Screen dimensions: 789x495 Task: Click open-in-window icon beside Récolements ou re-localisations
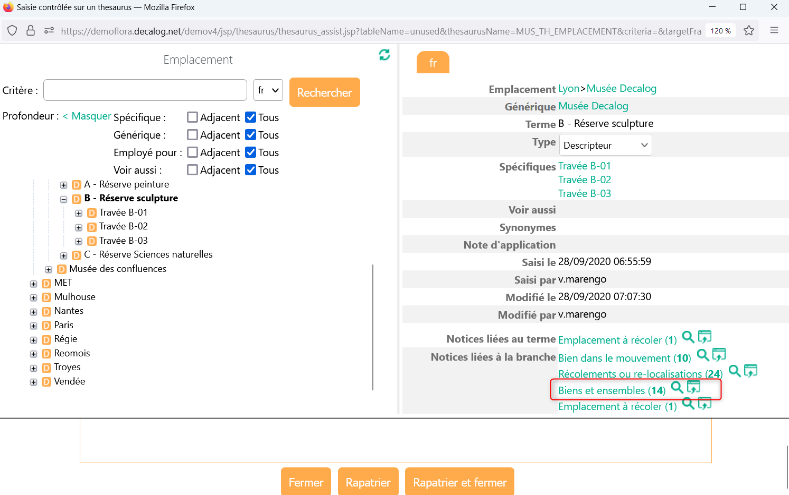pyautogui.click(x=751, y=371)
